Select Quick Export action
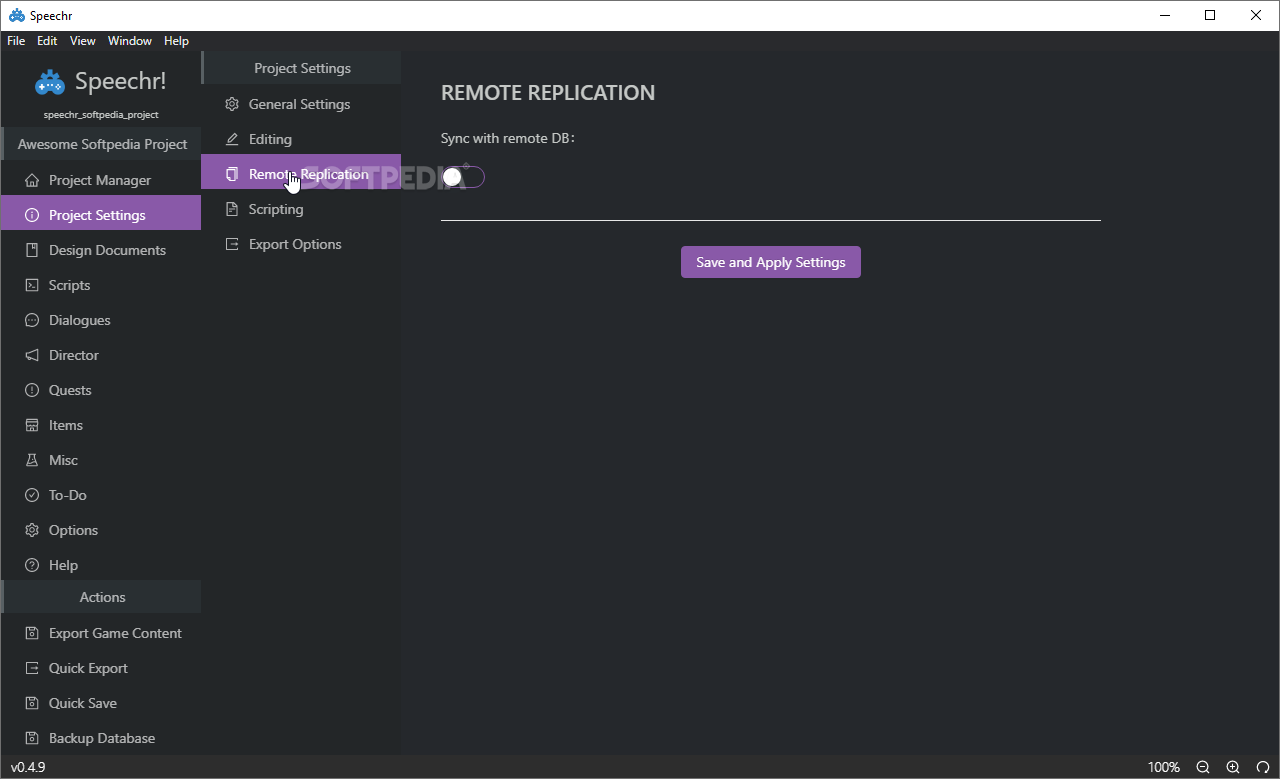 [100, 668]
